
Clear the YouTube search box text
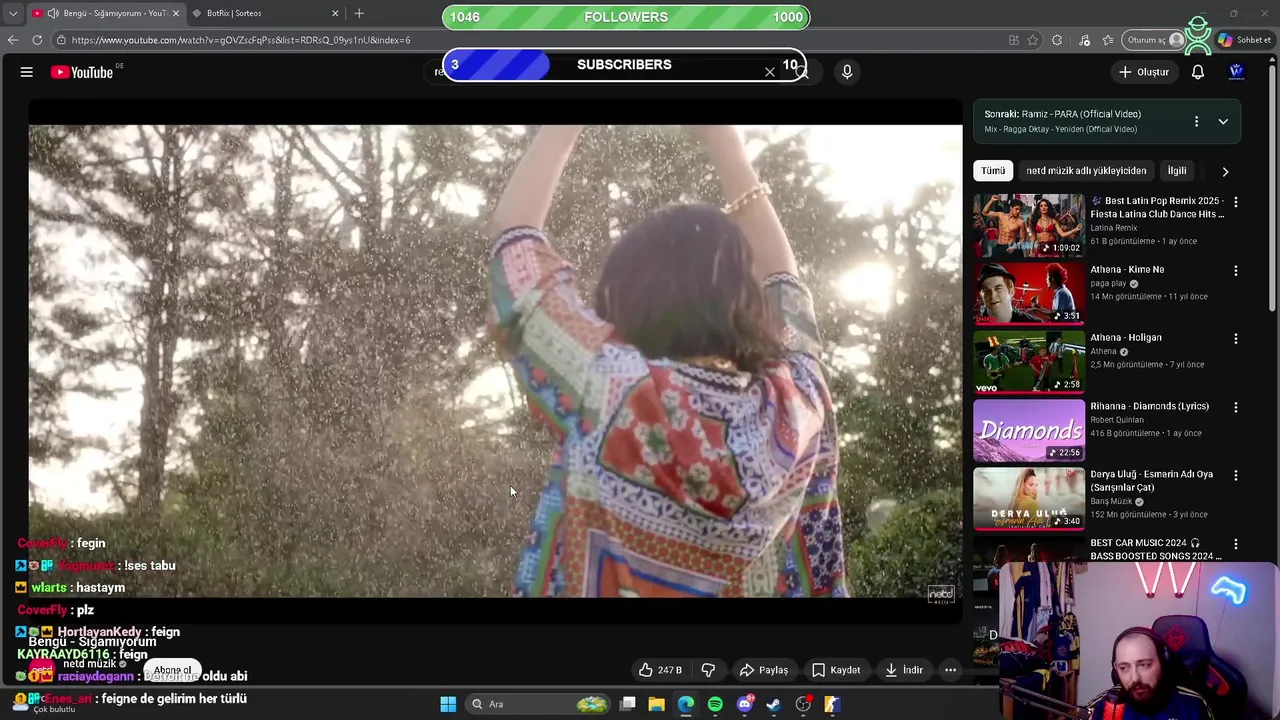770,72
